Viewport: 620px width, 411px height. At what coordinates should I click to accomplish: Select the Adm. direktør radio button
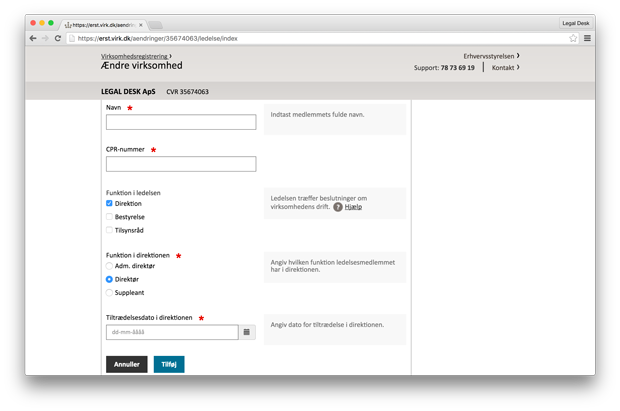(109, 266)
